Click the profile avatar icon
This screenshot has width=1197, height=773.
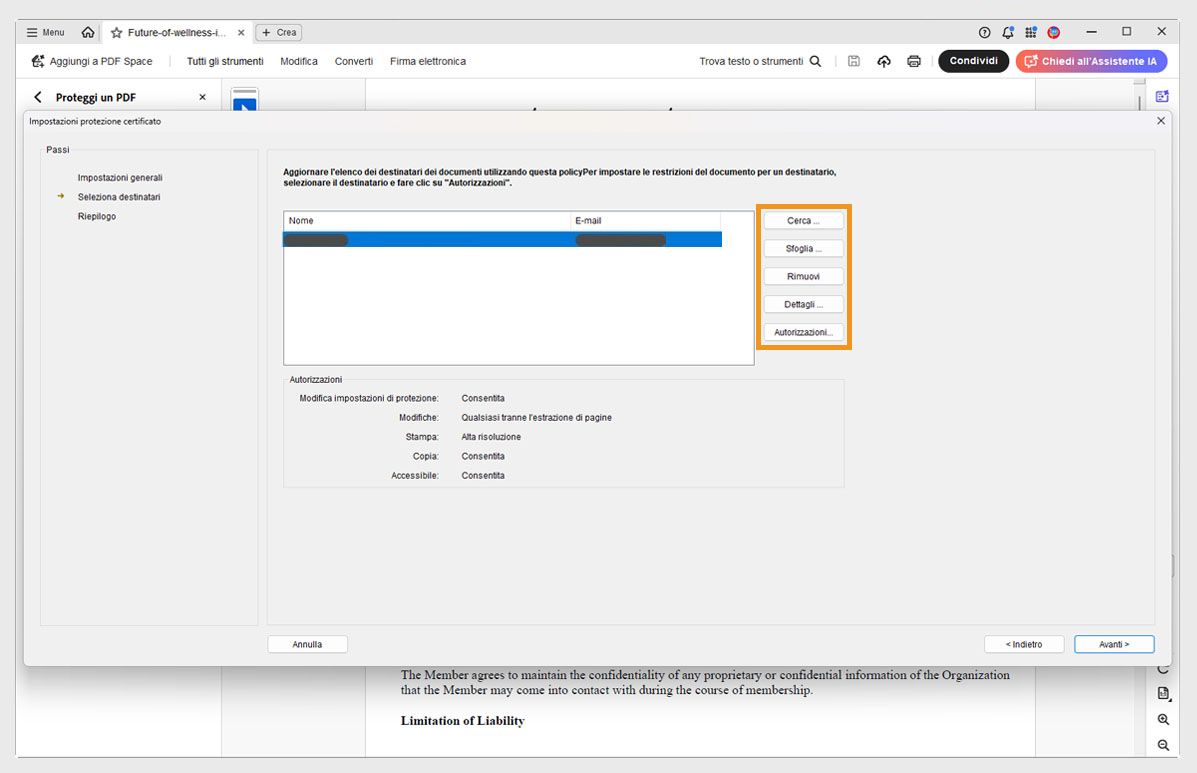point(1053,31)
